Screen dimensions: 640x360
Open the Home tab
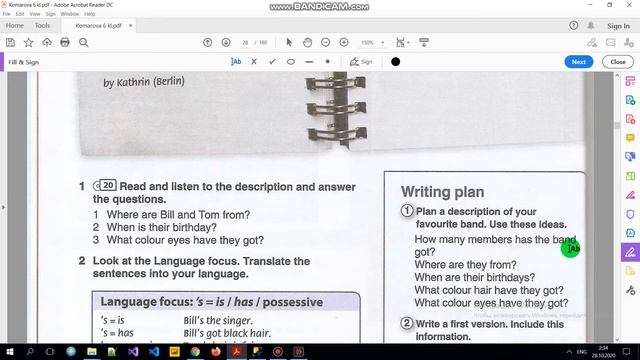coord(15,25)
